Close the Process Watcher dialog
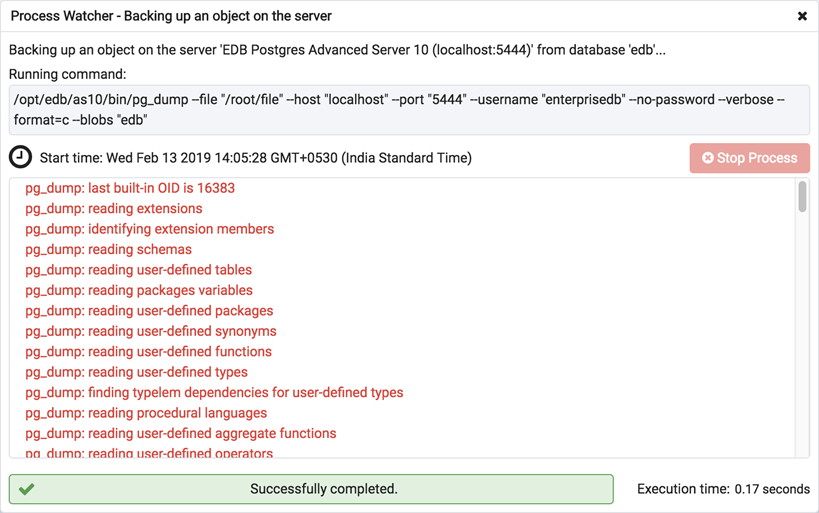819x513 pixels. click(802, 17)
